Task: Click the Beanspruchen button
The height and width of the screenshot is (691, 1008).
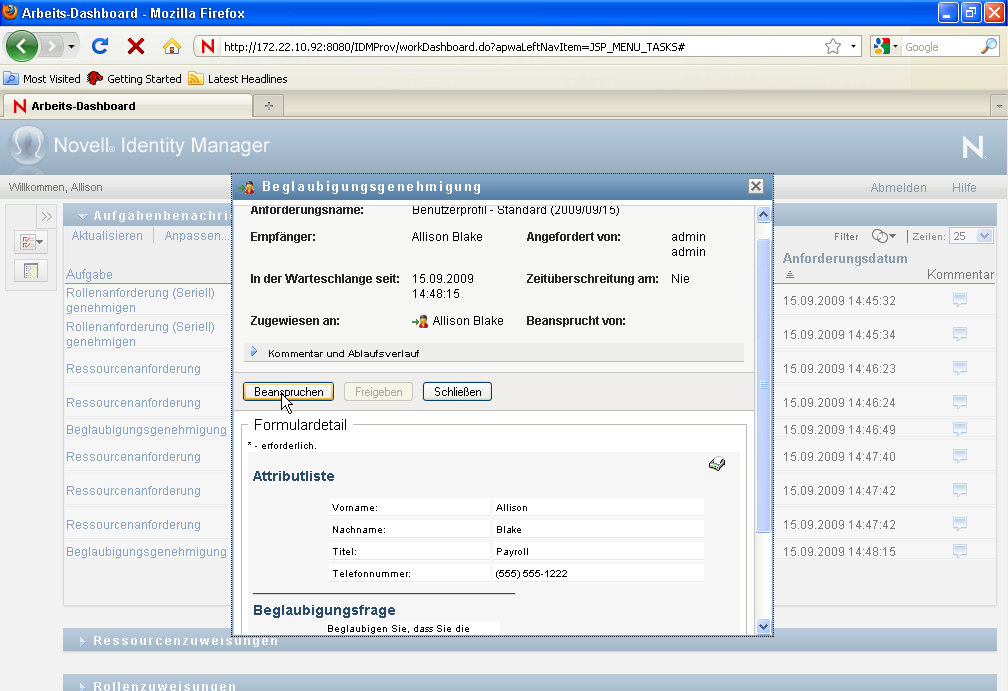Action: pos(288,391)
